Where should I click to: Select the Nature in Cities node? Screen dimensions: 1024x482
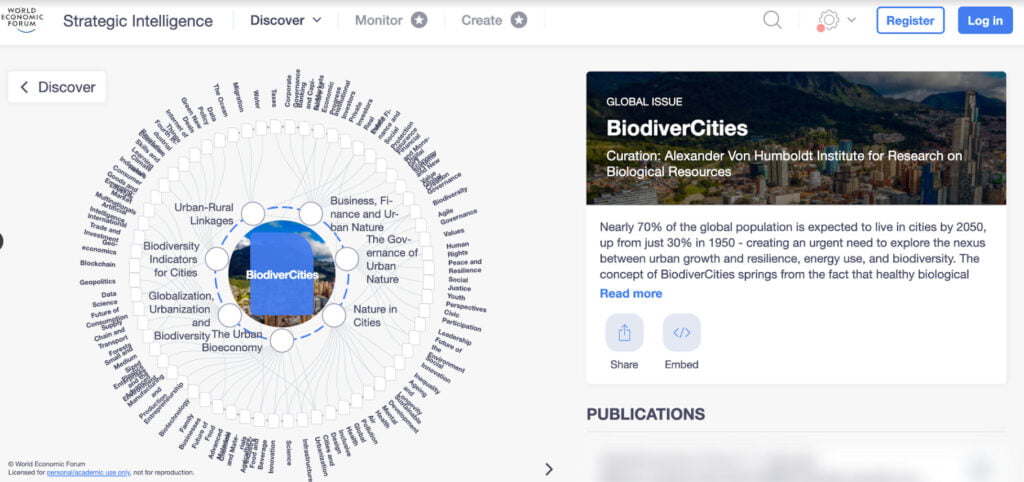tap(334, 316)
